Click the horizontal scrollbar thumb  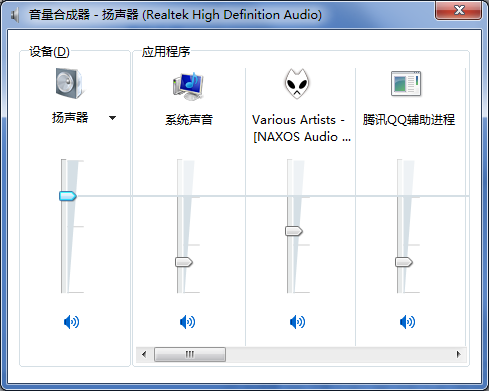[x=190, y=354]
